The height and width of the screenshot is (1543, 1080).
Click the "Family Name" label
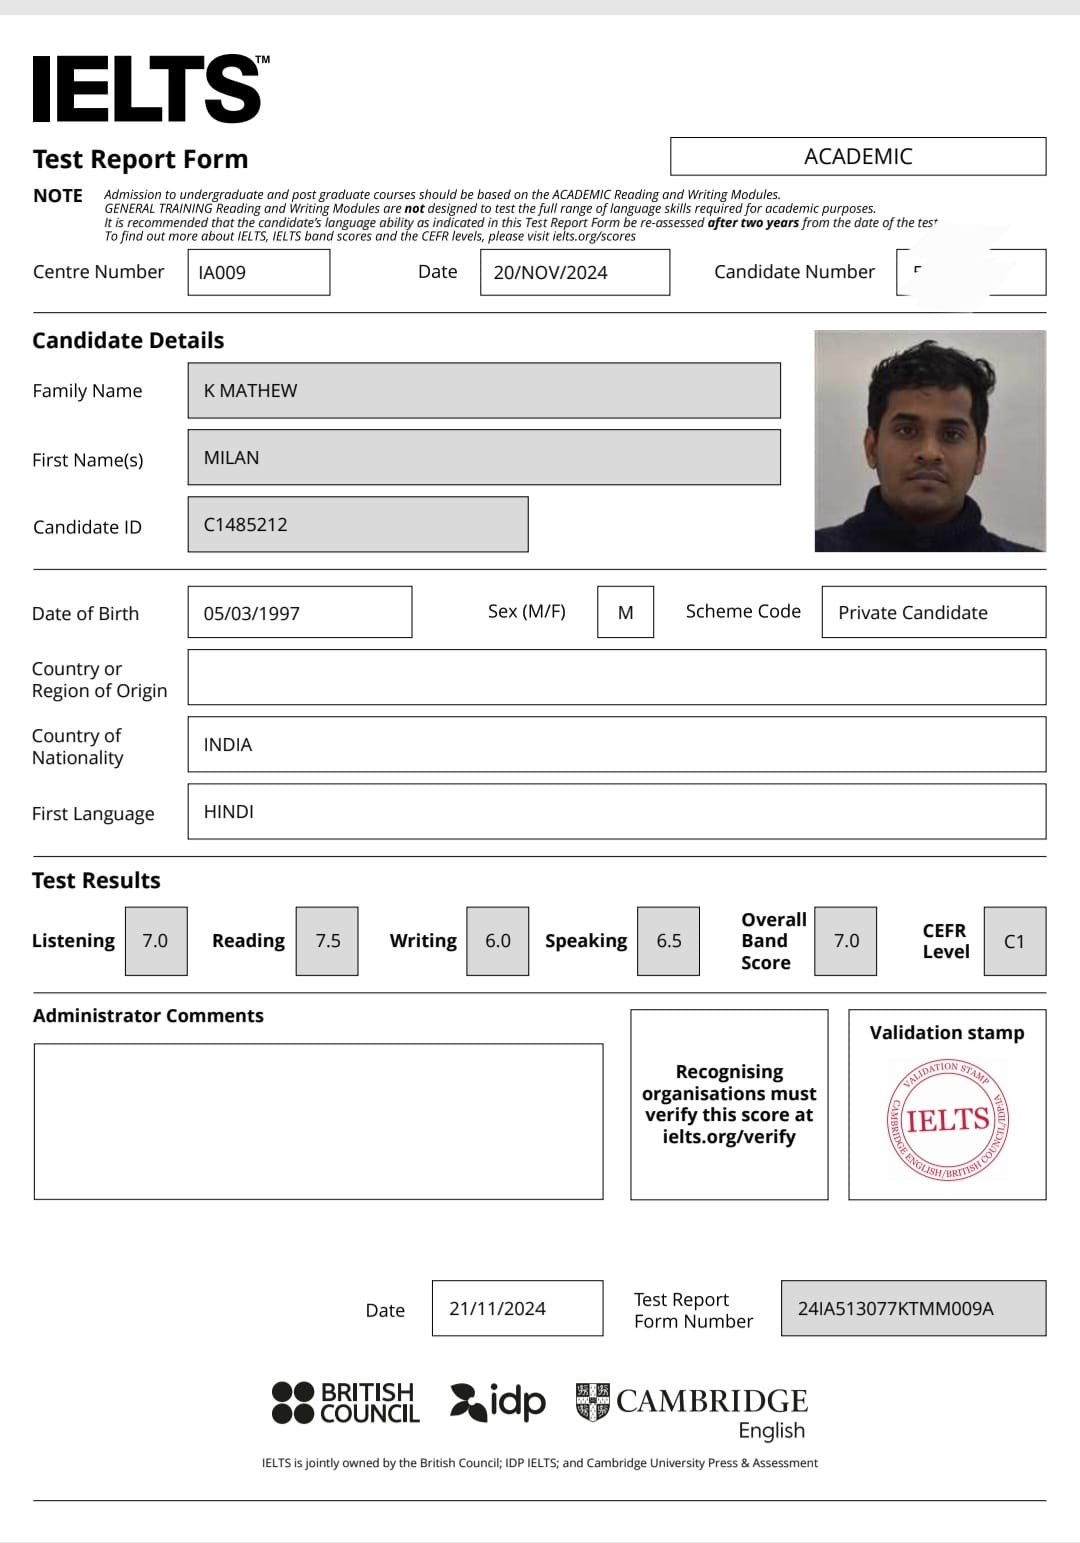(x=87, y=391)
